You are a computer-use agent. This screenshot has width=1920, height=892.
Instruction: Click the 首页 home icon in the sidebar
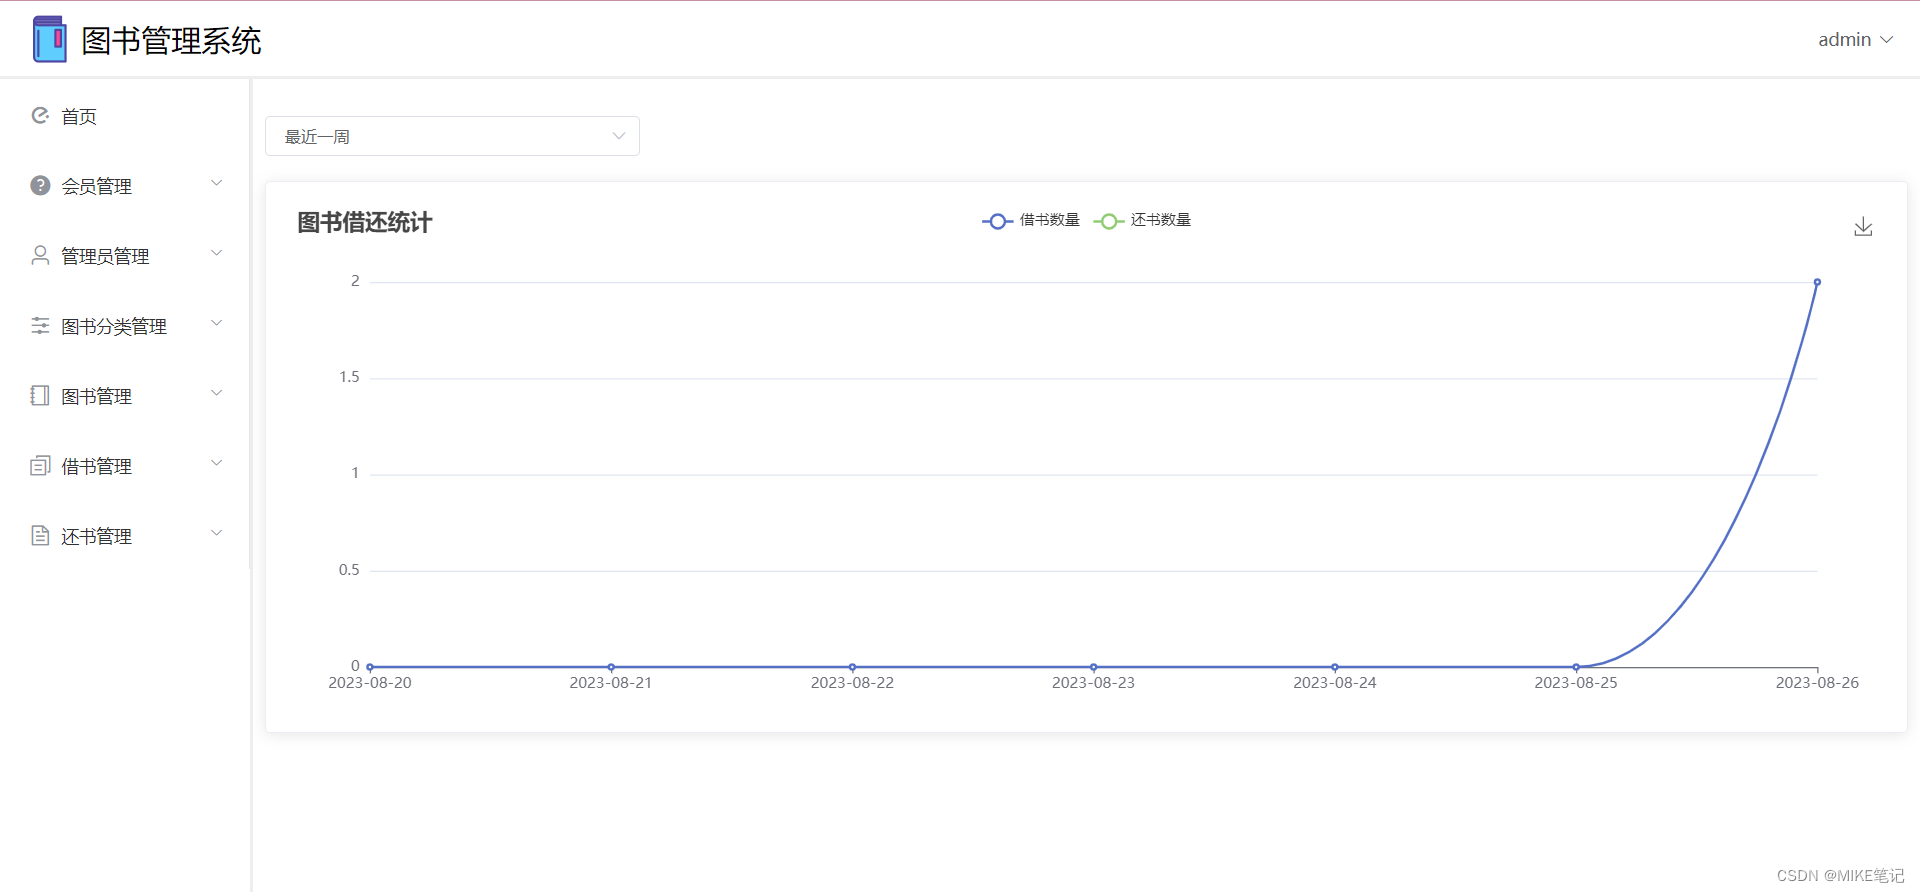(x=40, y=115)
